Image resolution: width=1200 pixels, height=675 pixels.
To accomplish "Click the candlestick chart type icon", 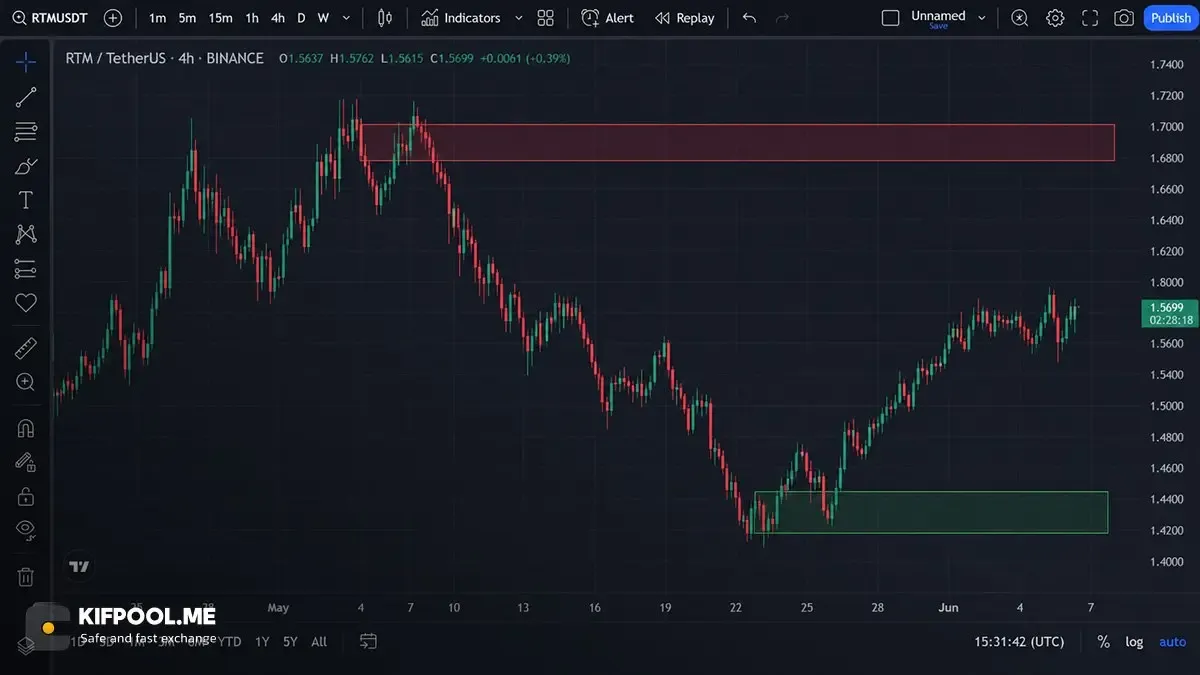I will (385, 18).
